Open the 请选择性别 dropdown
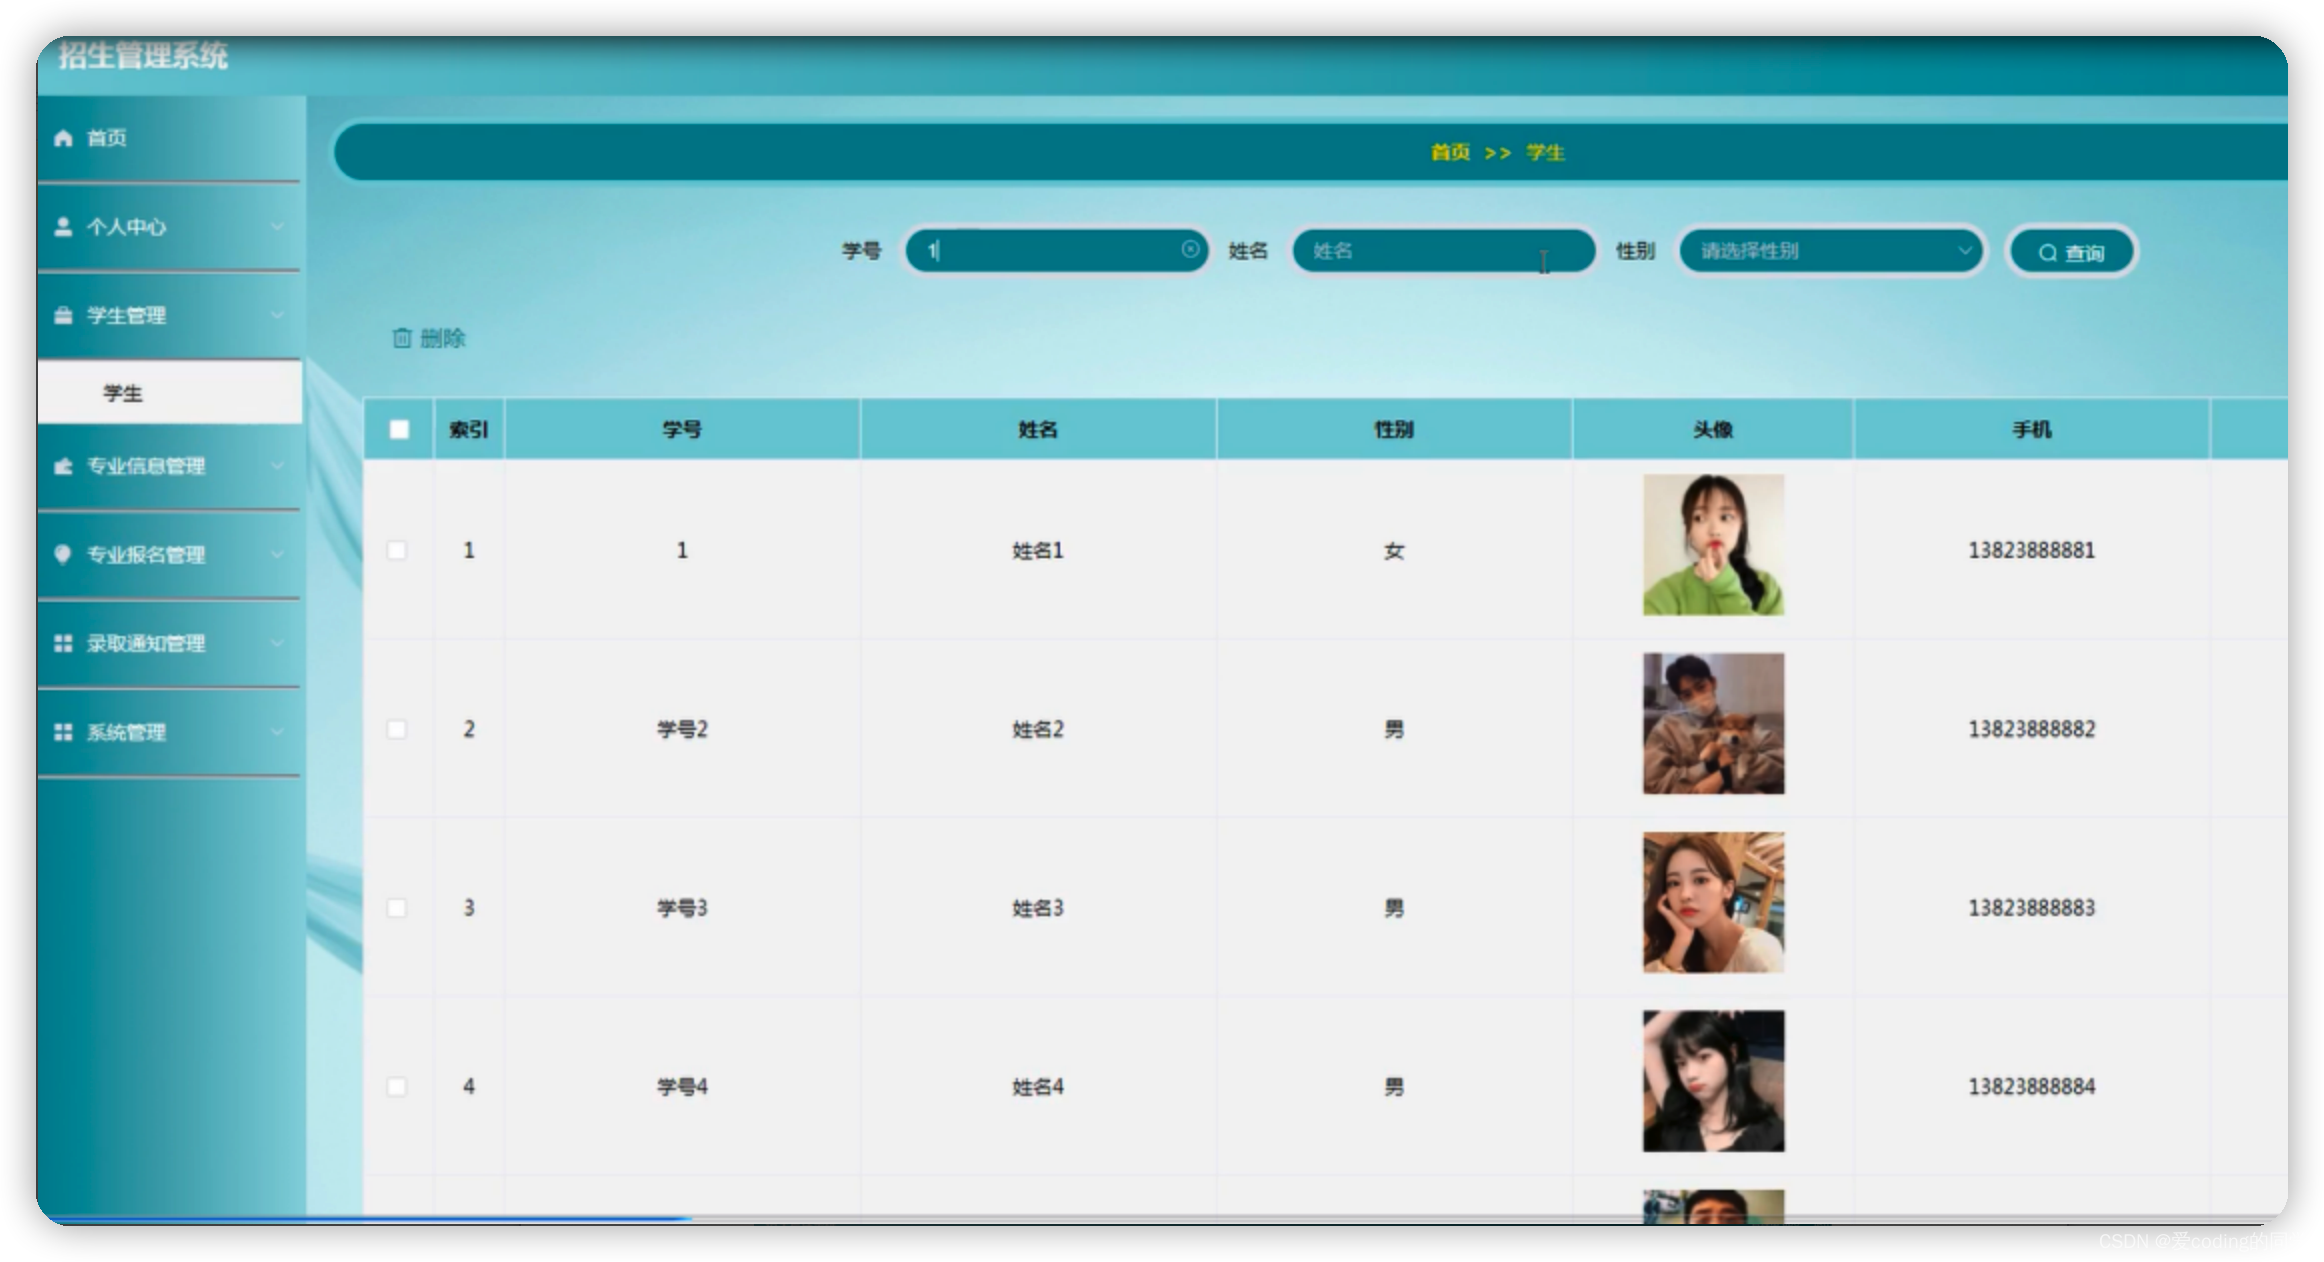Image resolution: width=2324 pixels, height=1262 pixels. [1832, 251]
